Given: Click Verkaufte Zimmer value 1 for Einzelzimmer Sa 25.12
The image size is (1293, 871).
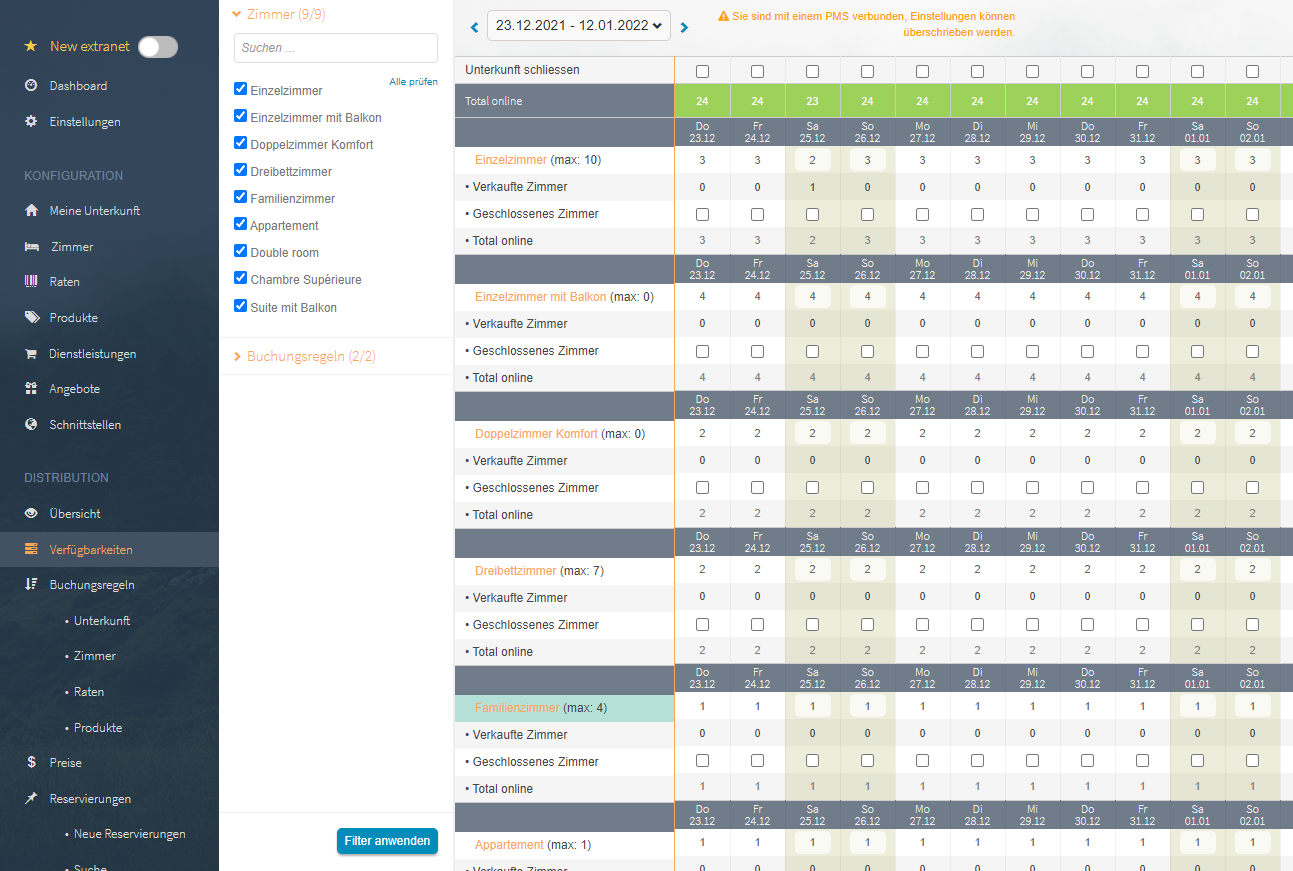Looking at the screenshot, I should (812, 187).
